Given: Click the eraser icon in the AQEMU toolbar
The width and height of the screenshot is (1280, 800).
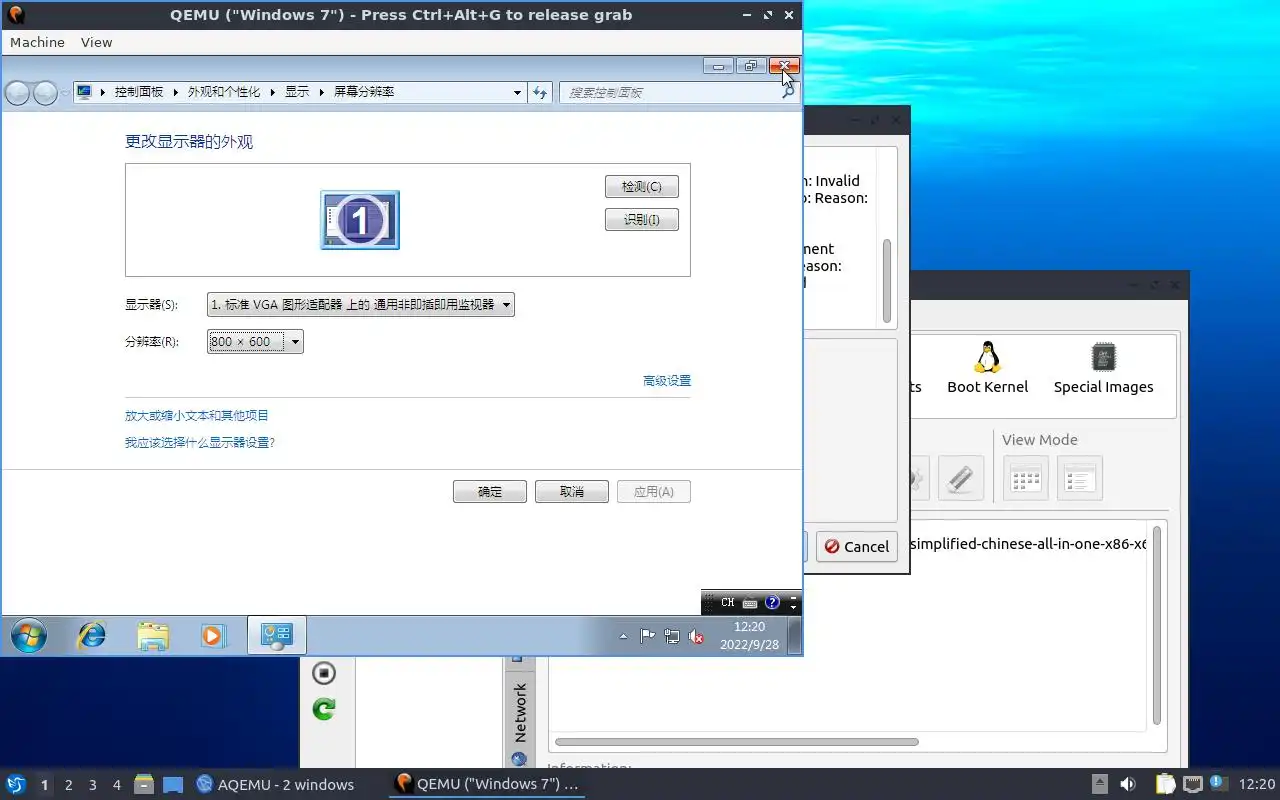Looking at the screenshot, I should (x=960, y=478).
